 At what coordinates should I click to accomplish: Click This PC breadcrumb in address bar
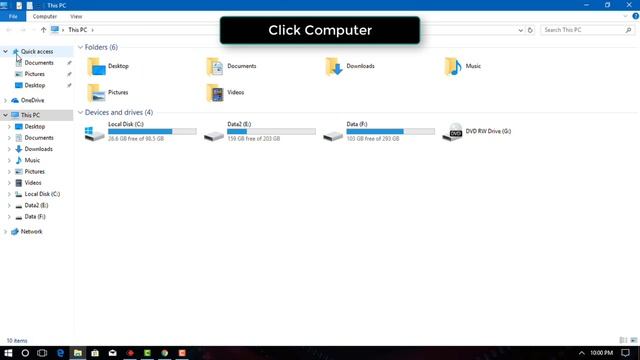(78, 30)
